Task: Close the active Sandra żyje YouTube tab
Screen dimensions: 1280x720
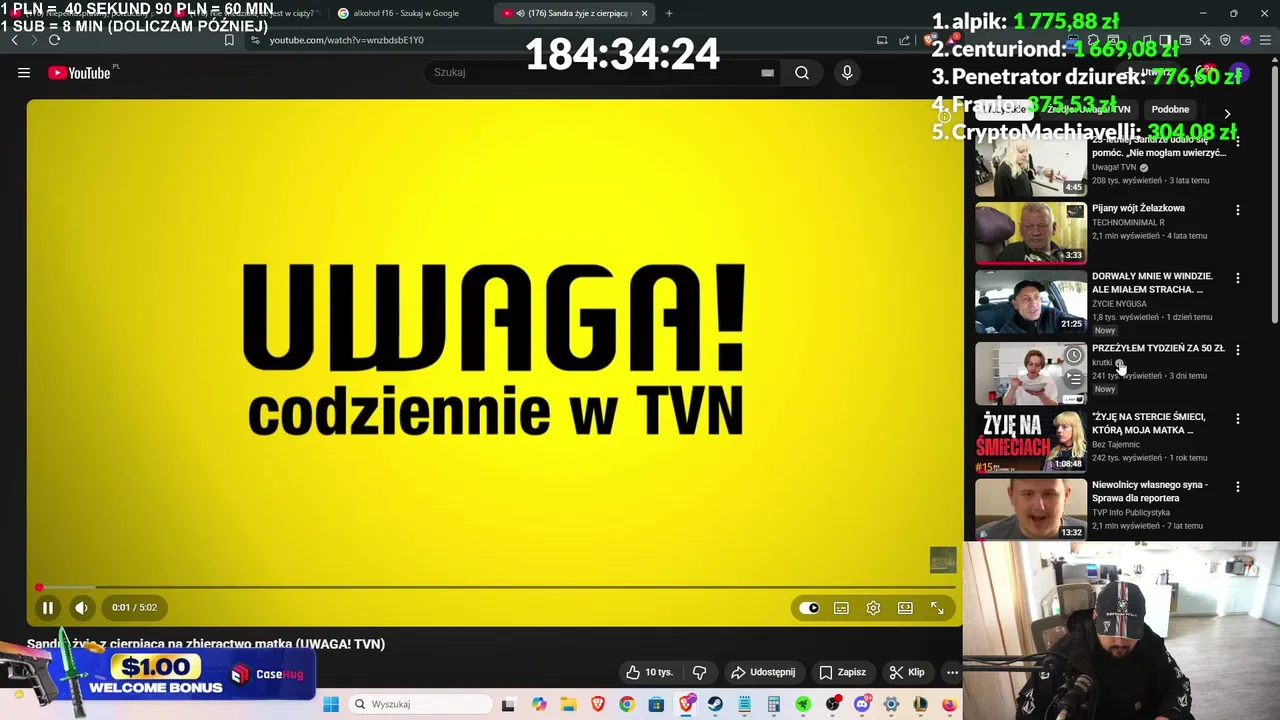Action: click(644, 13)
